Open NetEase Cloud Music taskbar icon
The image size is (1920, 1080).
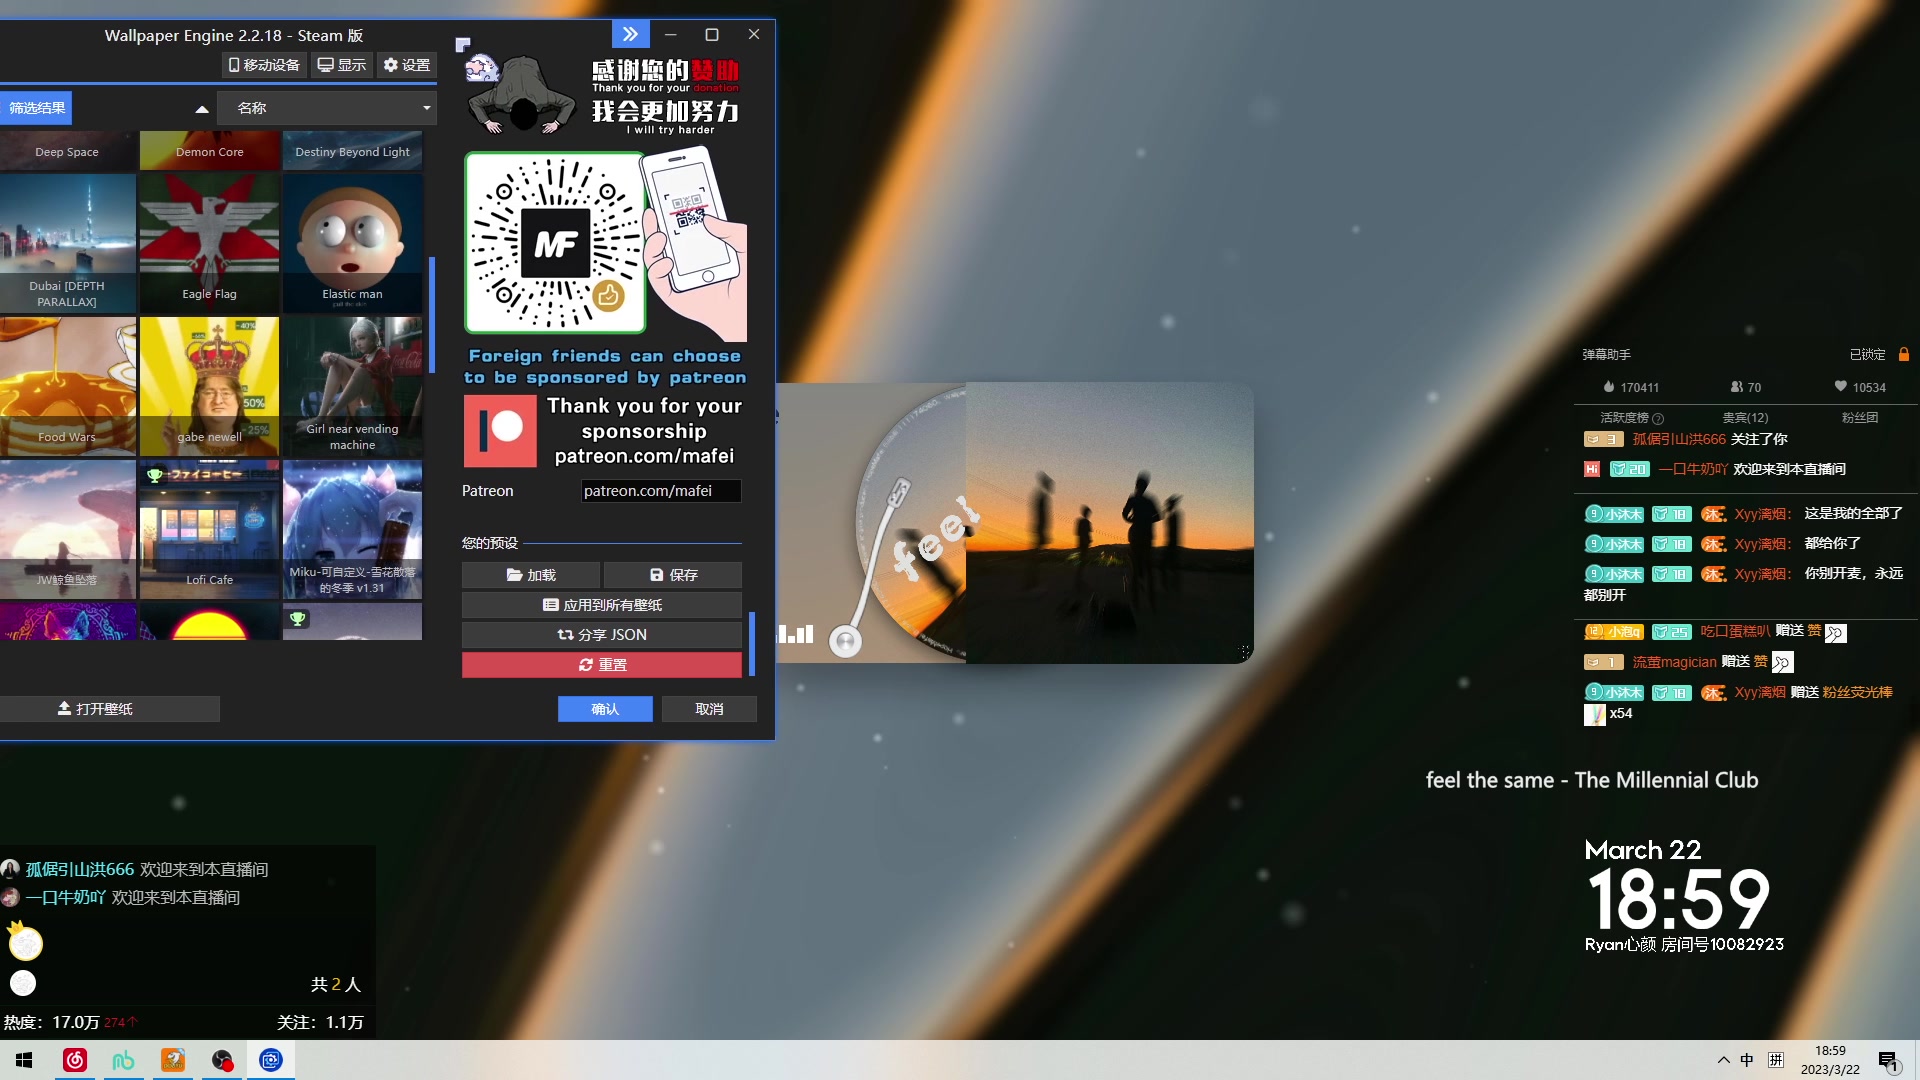pyautogui.click(x=75, y=1060)
